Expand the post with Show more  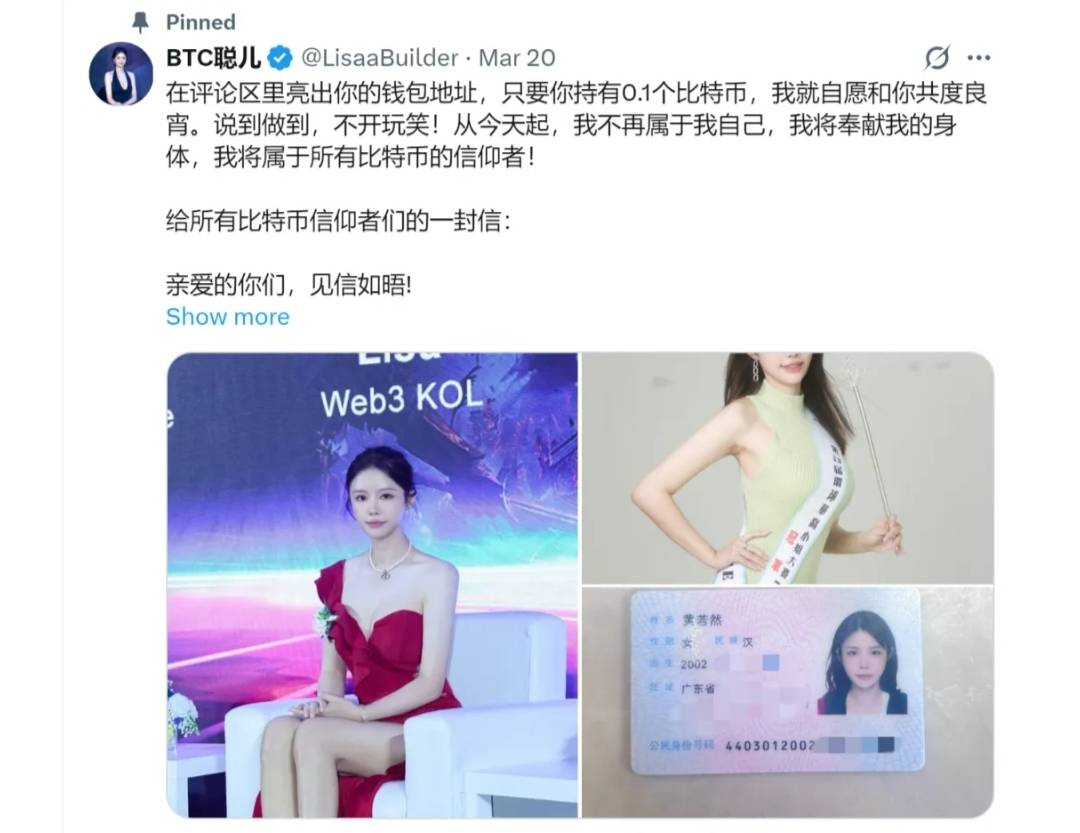pos(228,316)
